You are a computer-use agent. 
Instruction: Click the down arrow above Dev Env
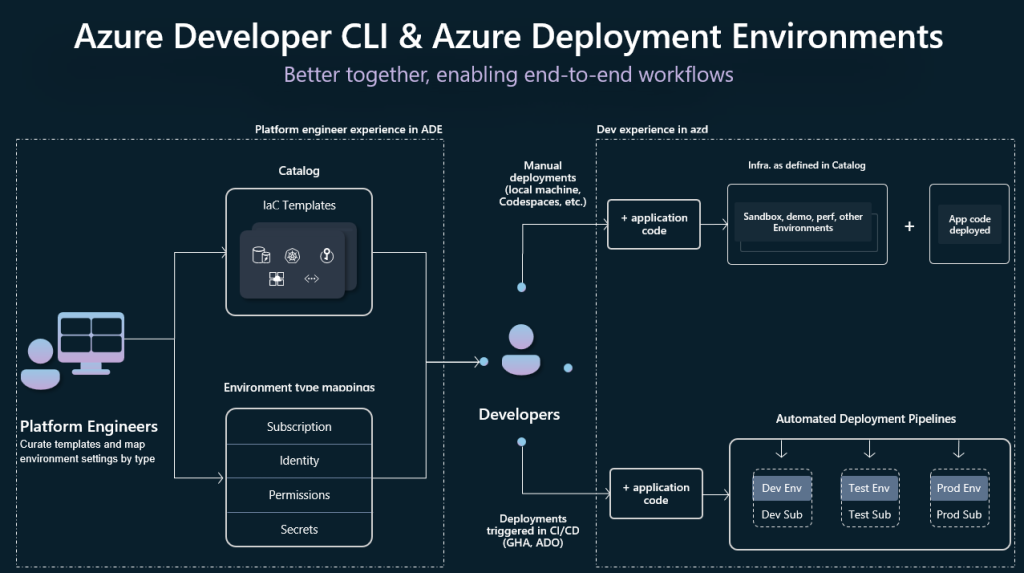[x=781, y=450]
